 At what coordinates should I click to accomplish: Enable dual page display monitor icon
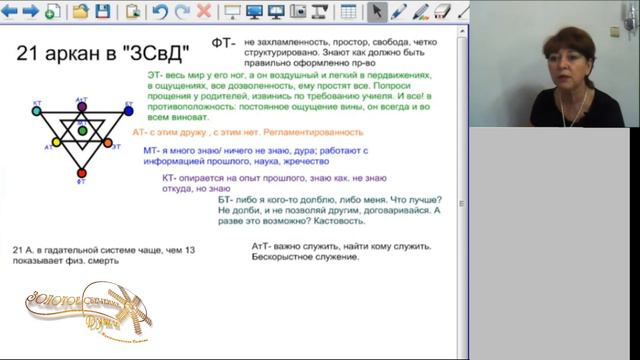pyautogui.click(x=276, y=11)
